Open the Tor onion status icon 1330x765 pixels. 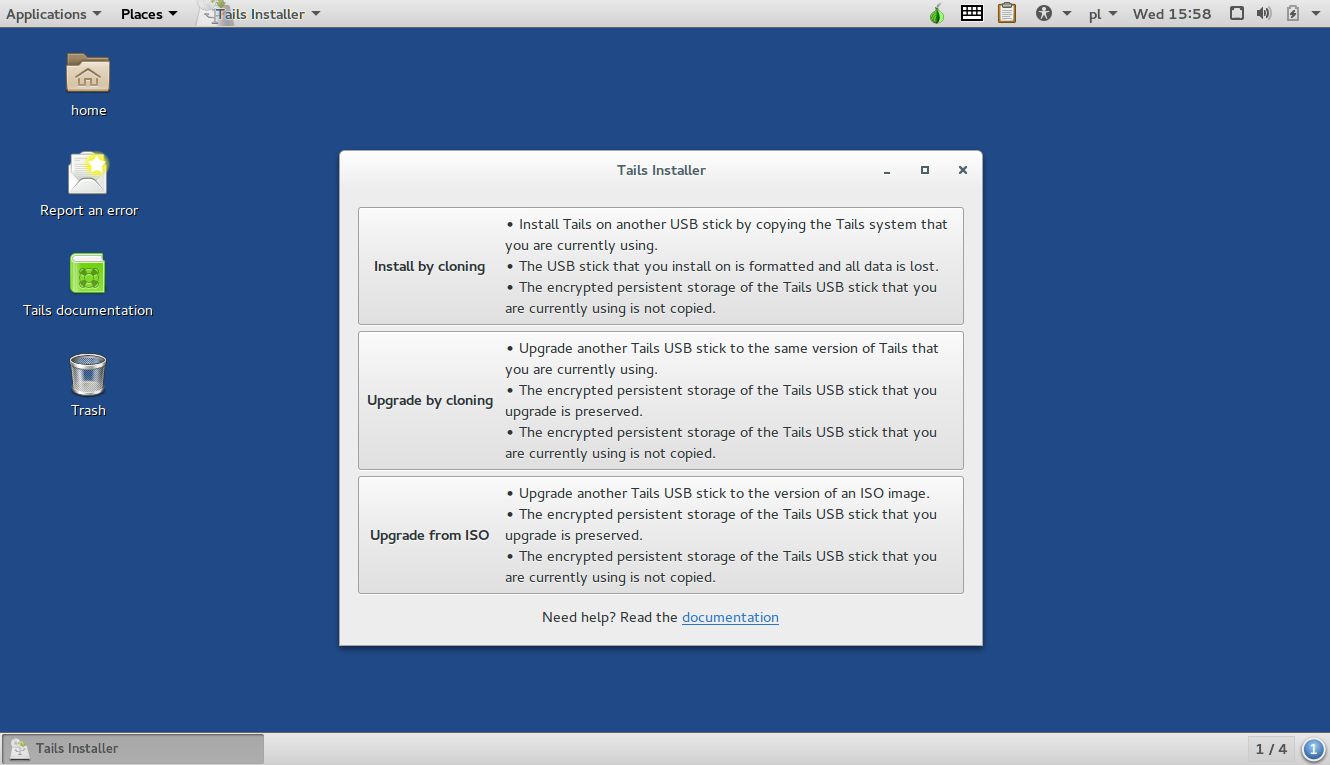tap(936, 14)
